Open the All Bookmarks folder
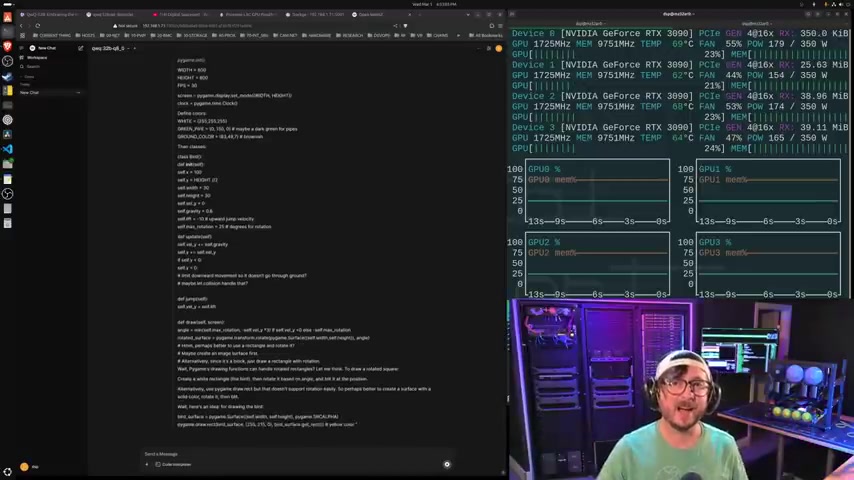 click(x=486, y=35)
